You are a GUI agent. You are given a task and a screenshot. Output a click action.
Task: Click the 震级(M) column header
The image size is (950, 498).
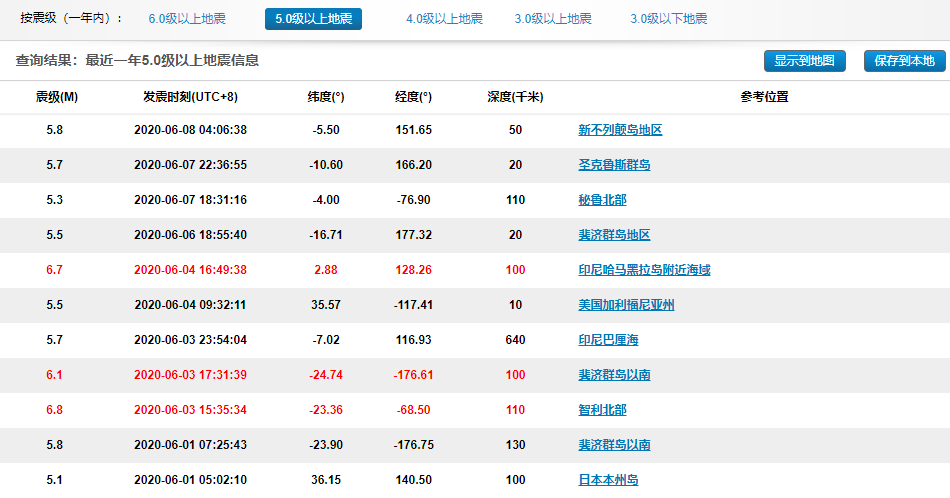(x=56, y=97)
